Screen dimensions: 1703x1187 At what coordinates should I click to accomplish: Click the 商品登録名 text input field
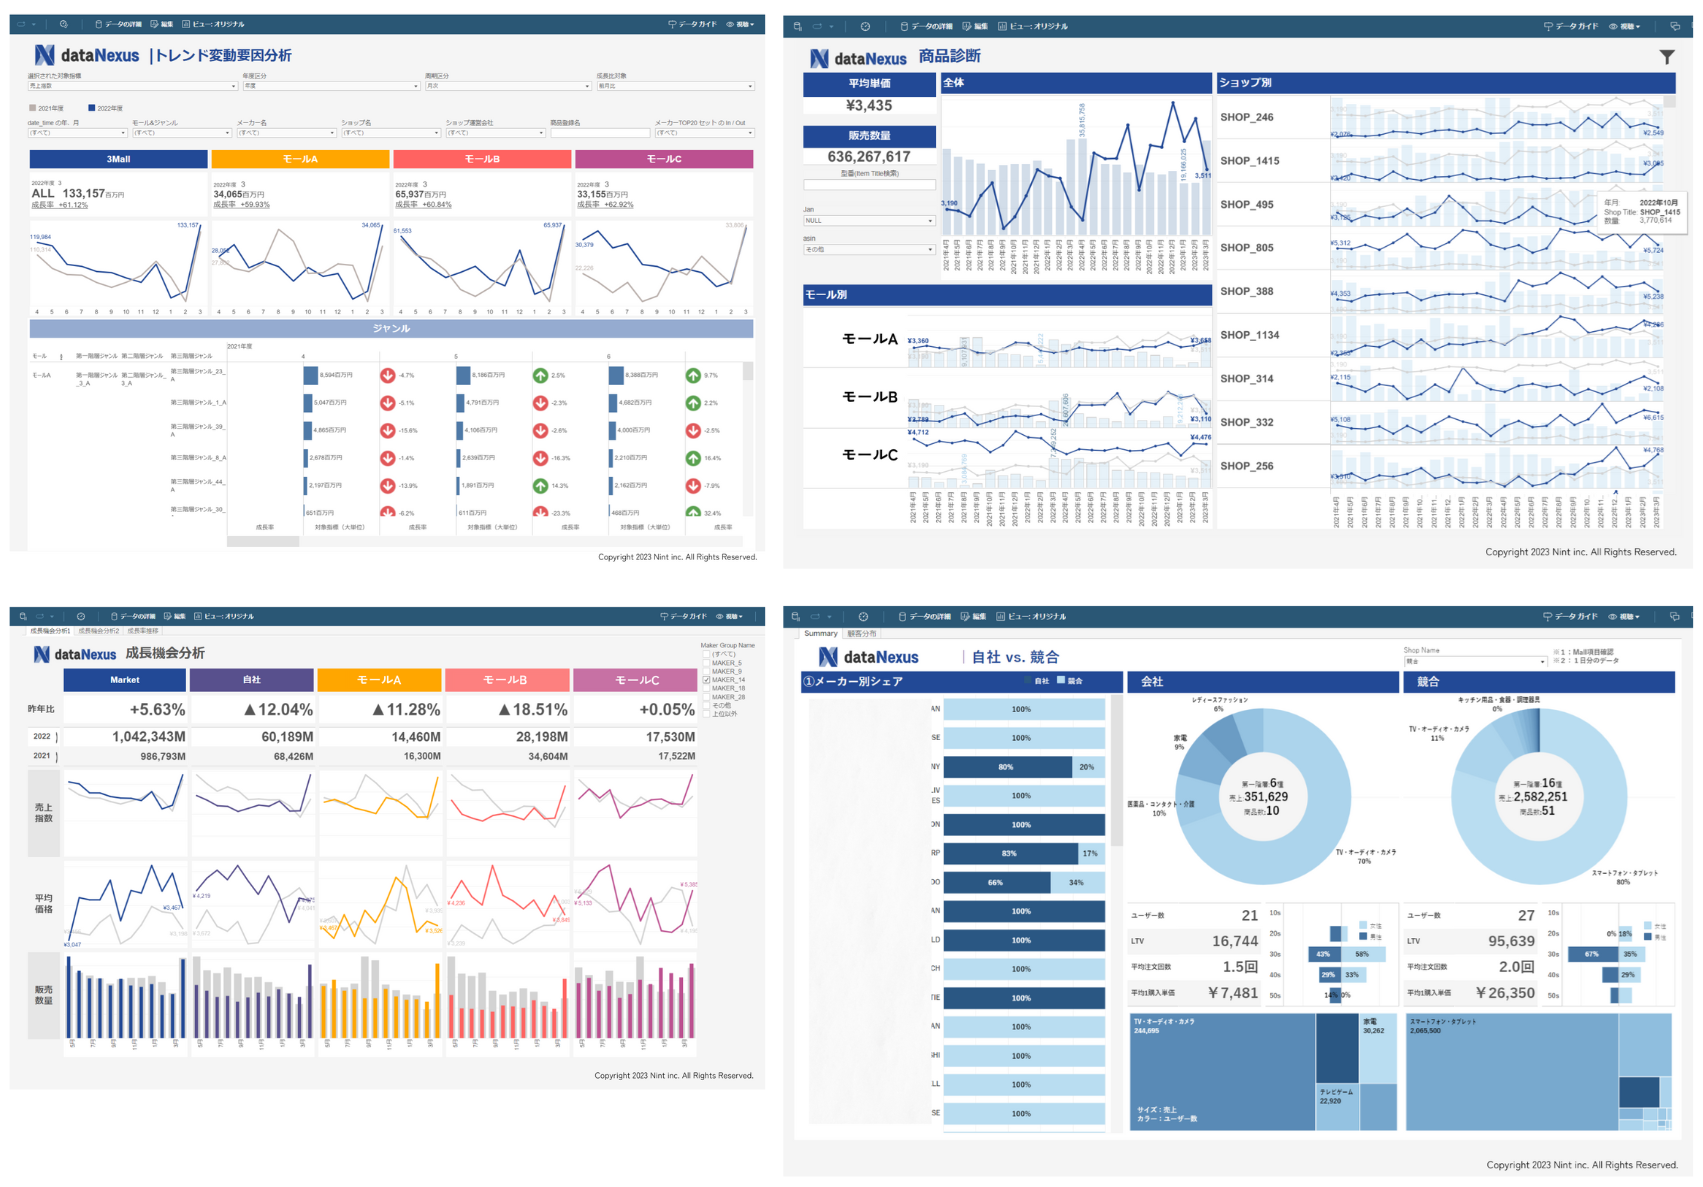point(599,132)
